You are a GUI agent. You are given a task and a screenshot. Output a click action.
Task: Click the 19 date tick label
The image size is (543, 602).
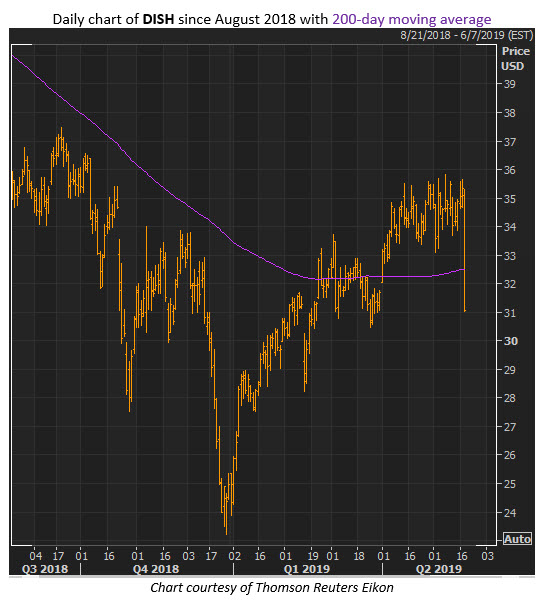(x=313, y=556)
